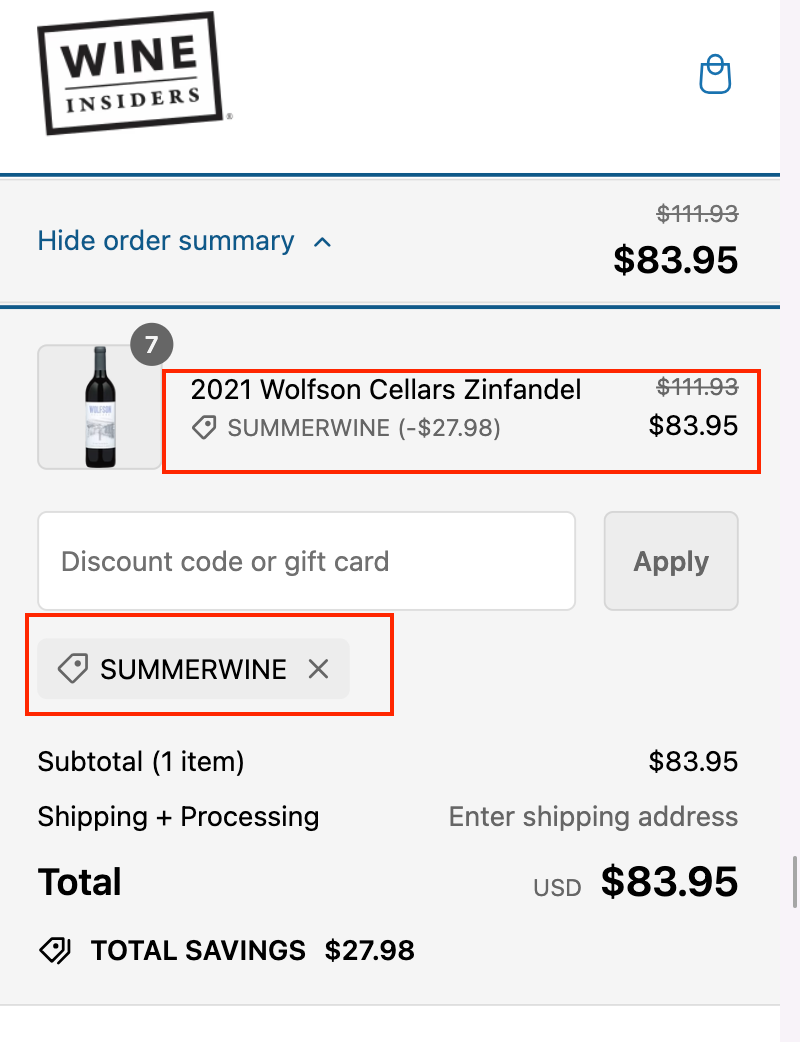Click the page scrollbar thumb
Image resolution: width=800 pixels, height=1042 pixels.
(x=794, y=880)
